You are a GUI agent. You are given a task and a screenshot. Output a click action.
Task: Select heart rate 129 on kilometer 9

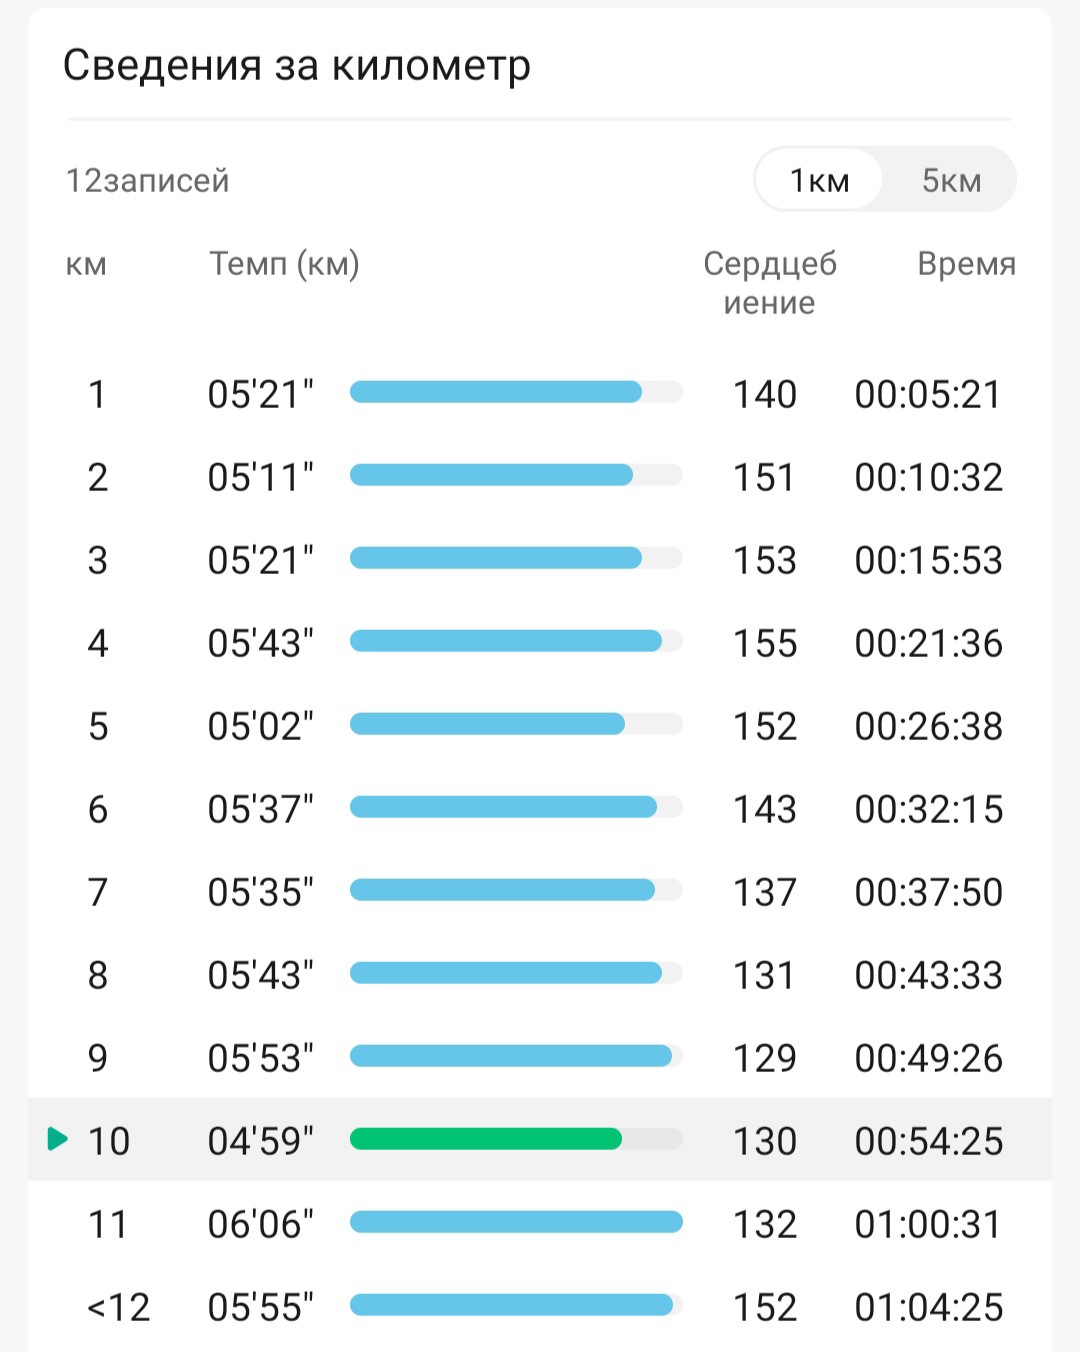[x=765, y=1058]
